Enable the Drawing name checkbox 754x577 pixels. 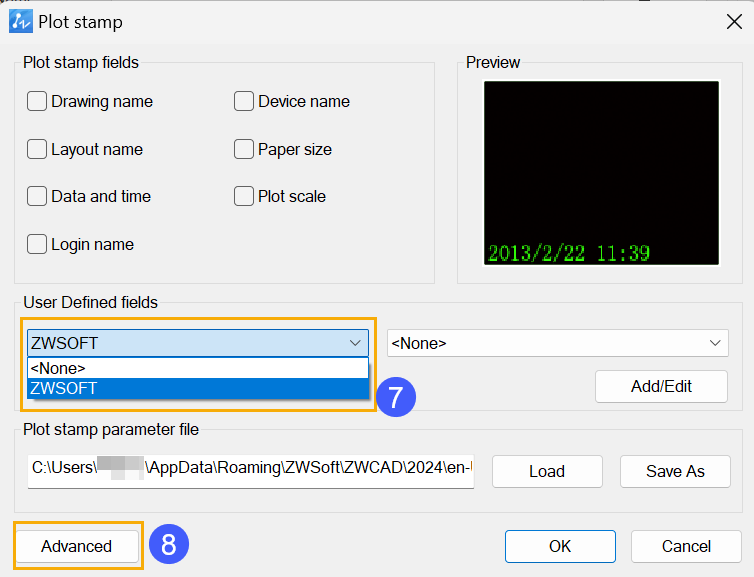coord(37,101)
